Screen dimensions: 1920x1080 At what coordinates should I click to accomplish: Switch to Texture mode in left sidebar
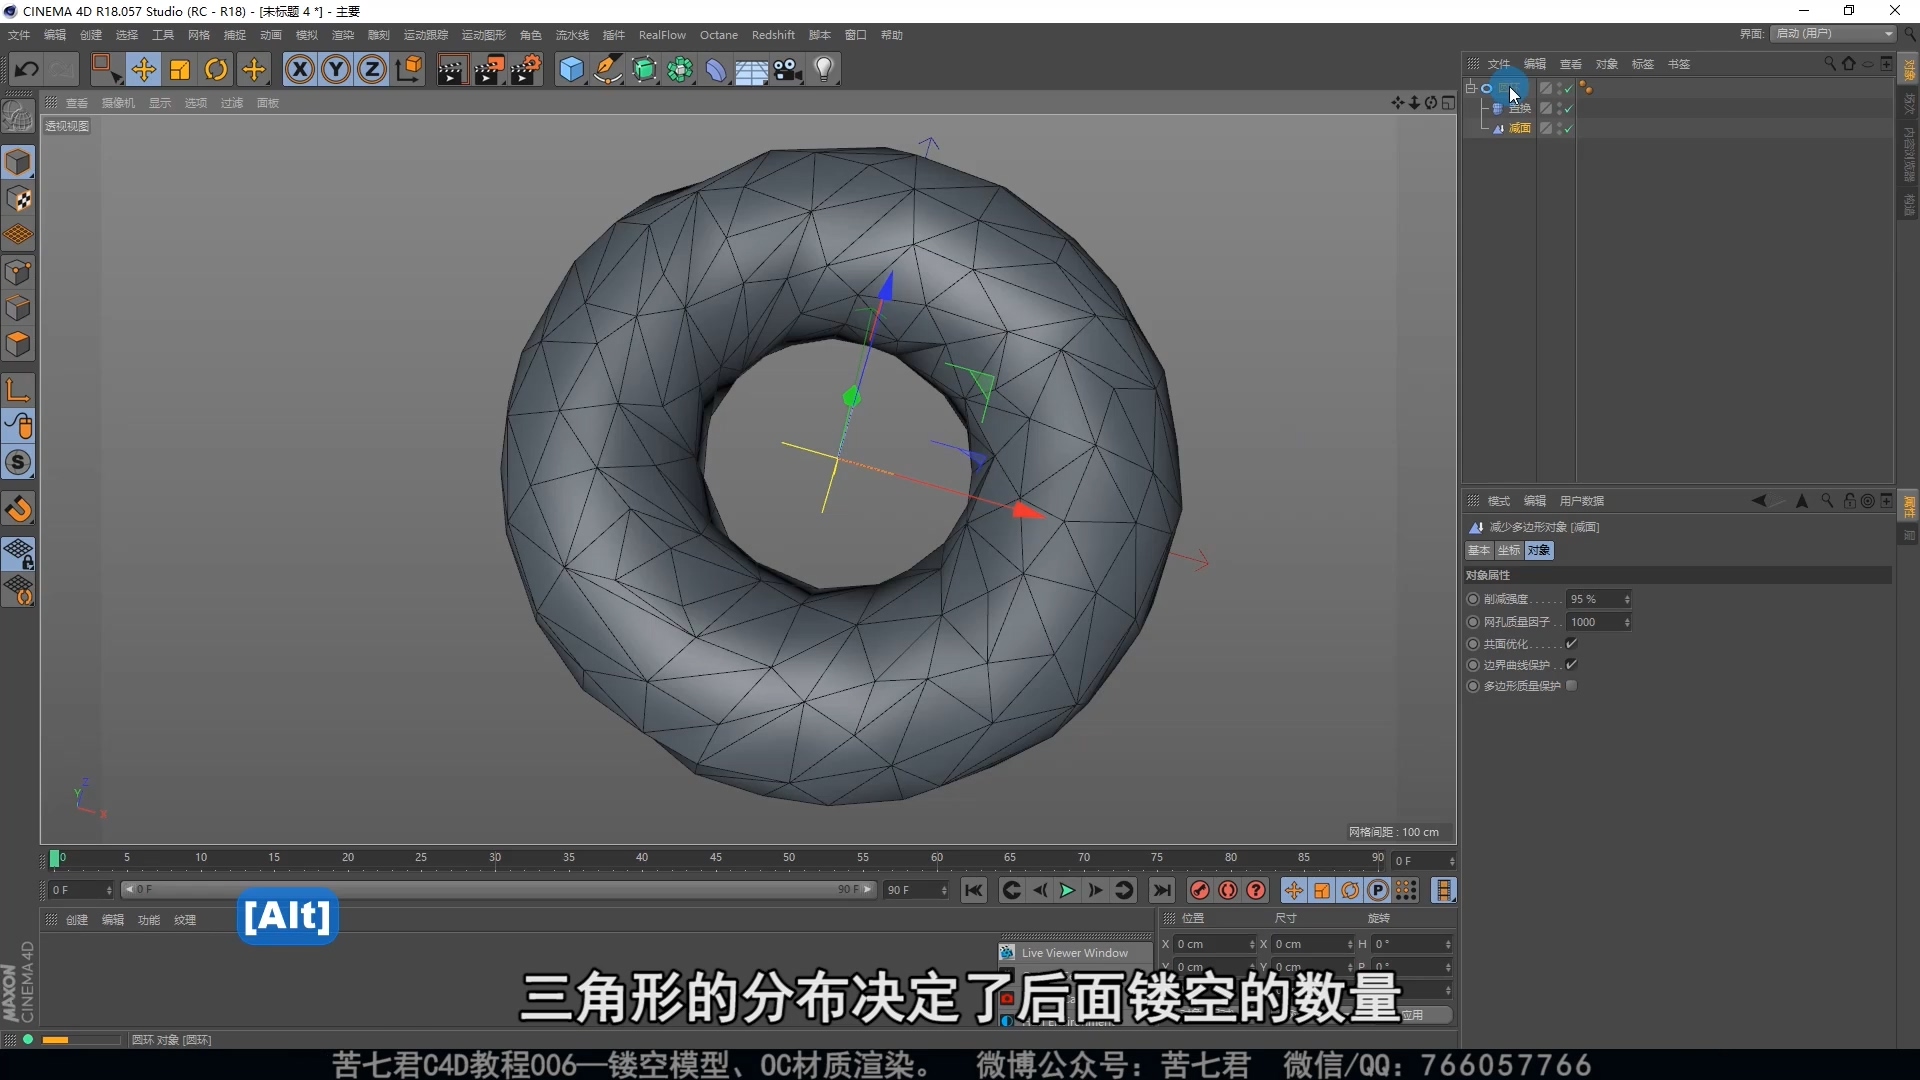pos(18,200)
